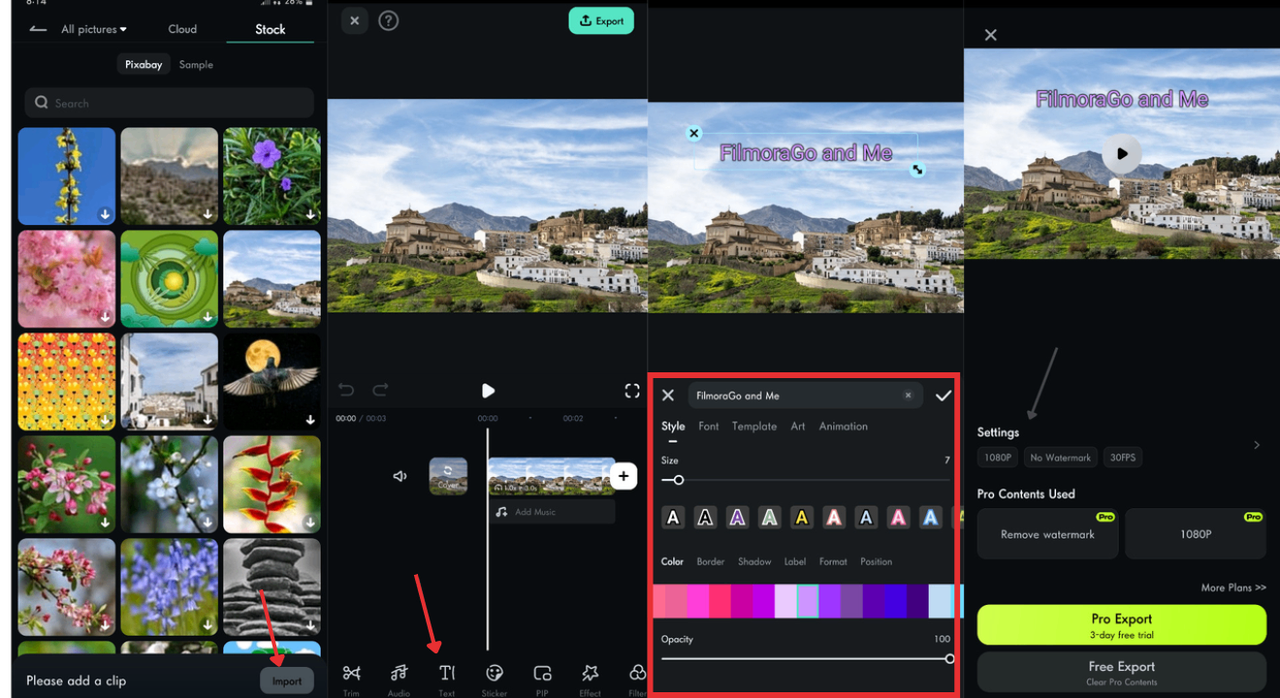The width and height of the screenshot is (1280, 698).
Task: Click the Import button
Action: point(287,681)
